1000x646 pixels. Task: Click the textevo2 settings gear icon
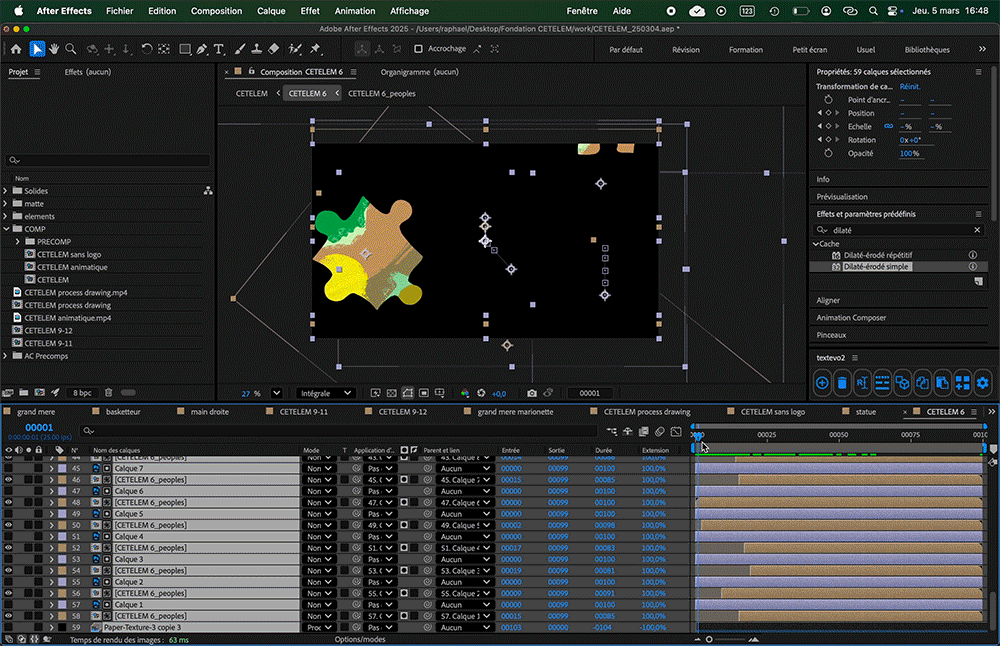point(983,382)
